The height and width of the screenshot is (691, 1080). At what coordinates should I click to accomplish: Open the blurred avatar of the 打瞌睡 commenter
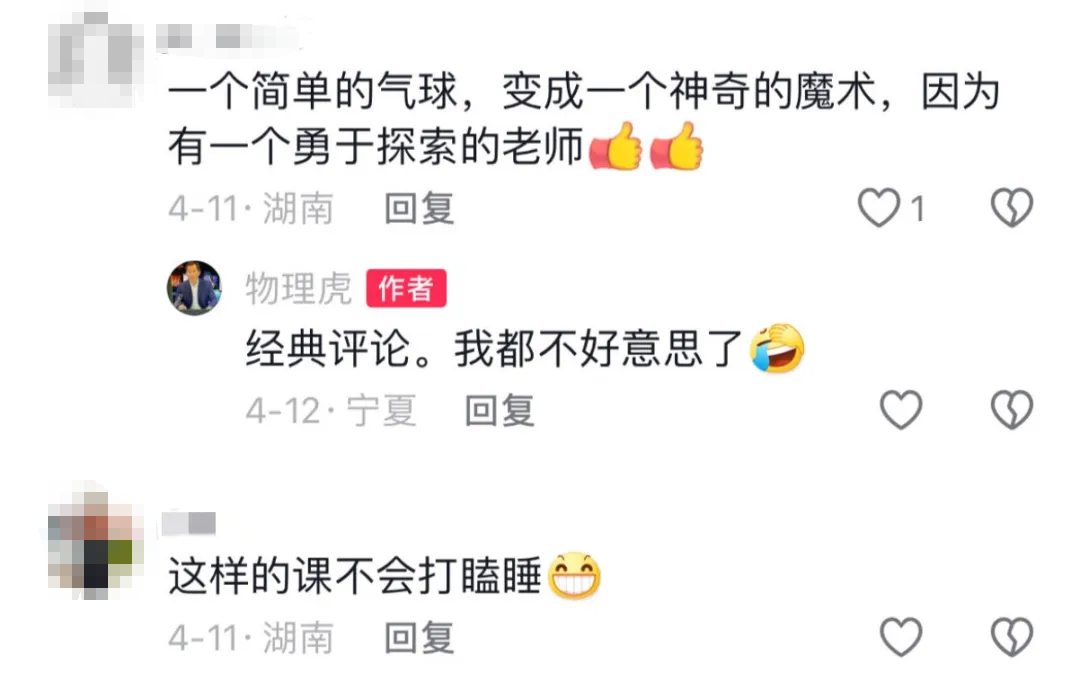pos(93,541)
